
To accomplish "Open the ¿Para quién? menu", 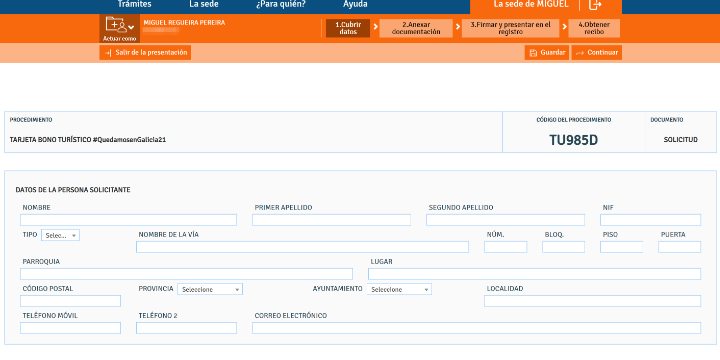I will pos(281,4).
